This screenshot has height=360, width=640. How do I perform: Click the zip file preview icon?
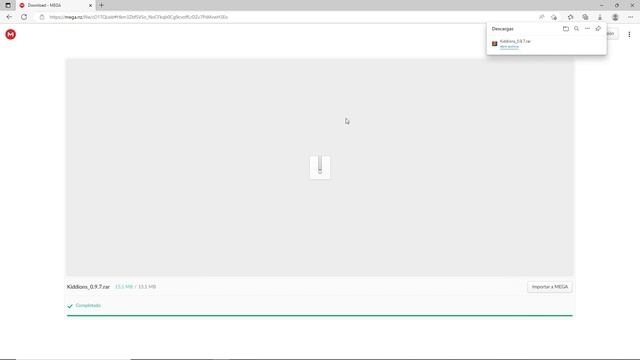[320, 167]
